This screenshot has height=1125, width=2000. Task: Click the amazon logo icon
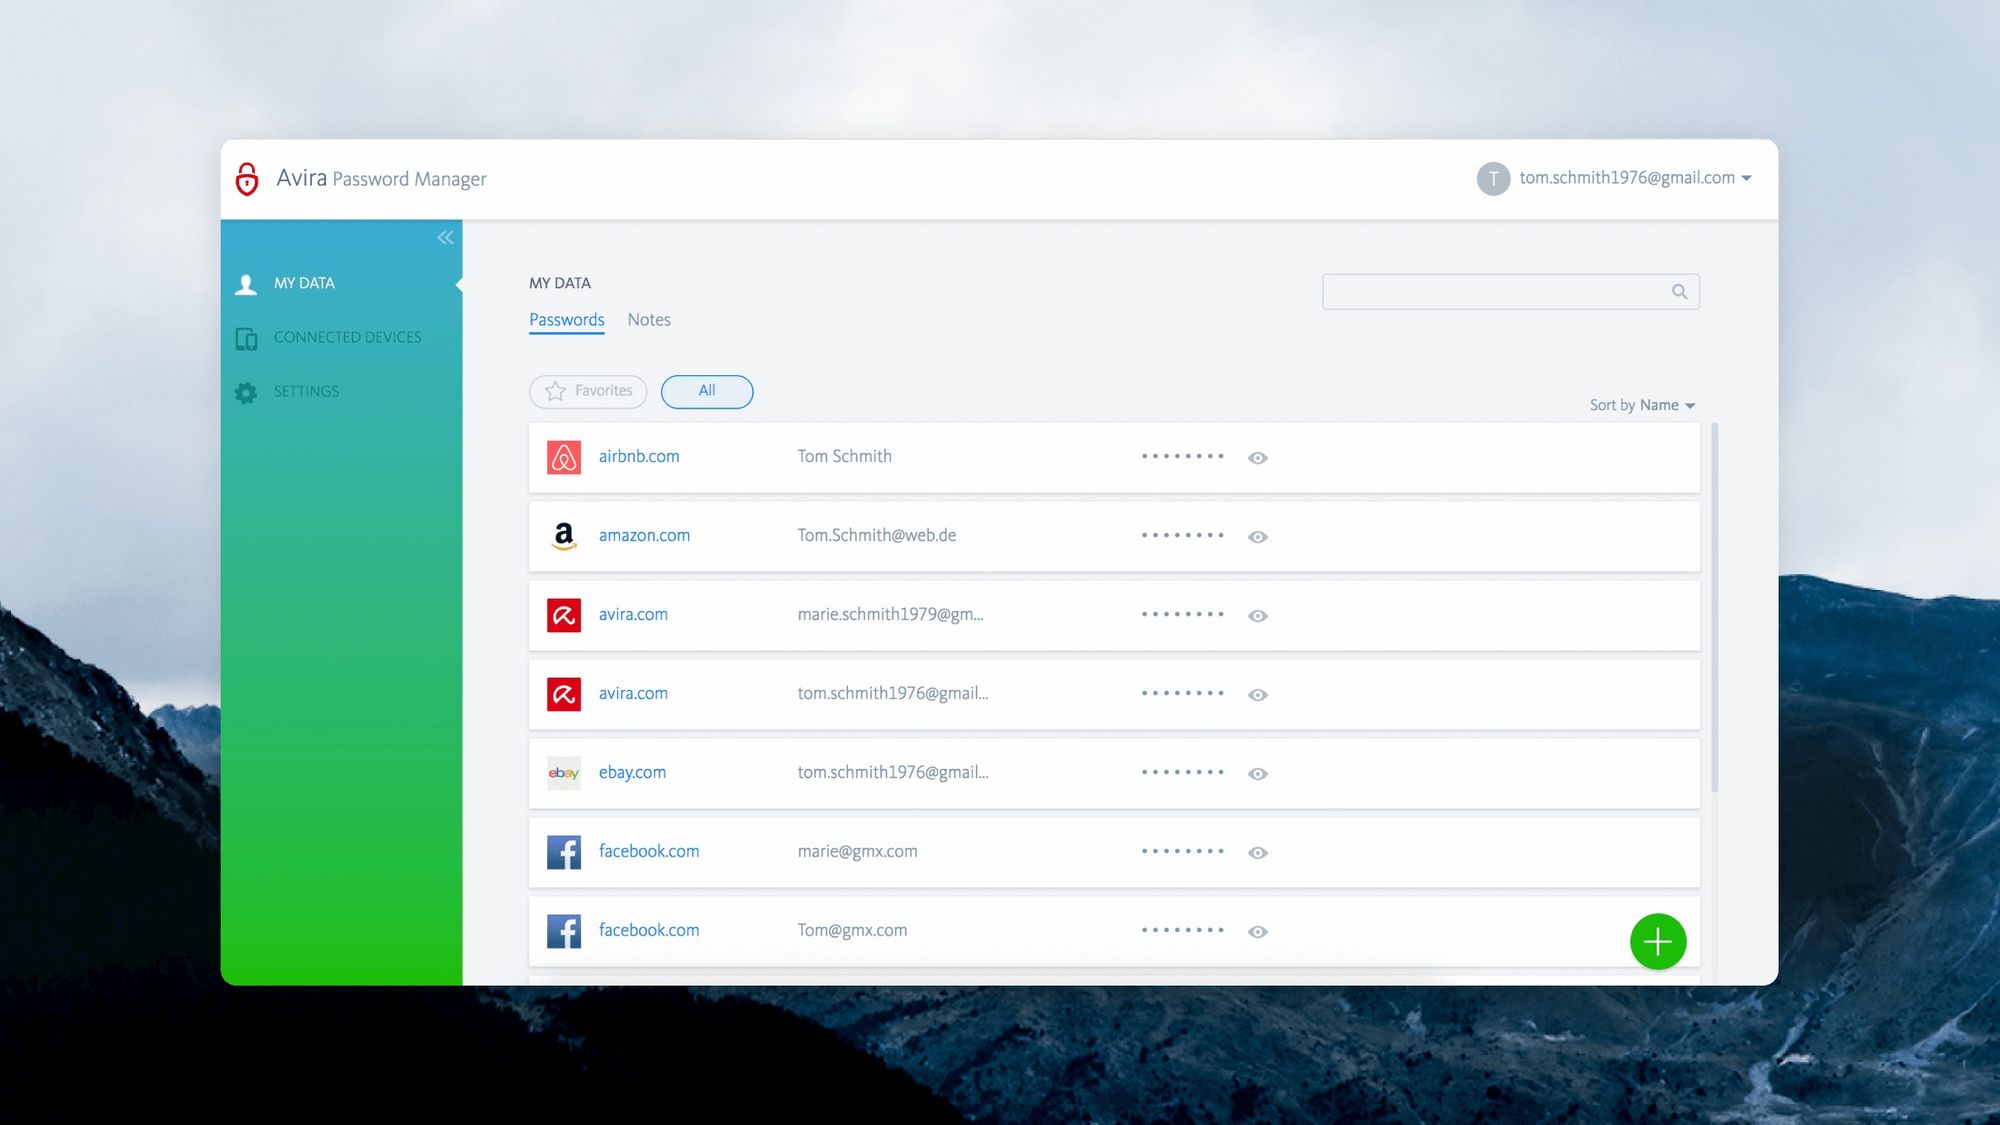click(x=563, y=536)
